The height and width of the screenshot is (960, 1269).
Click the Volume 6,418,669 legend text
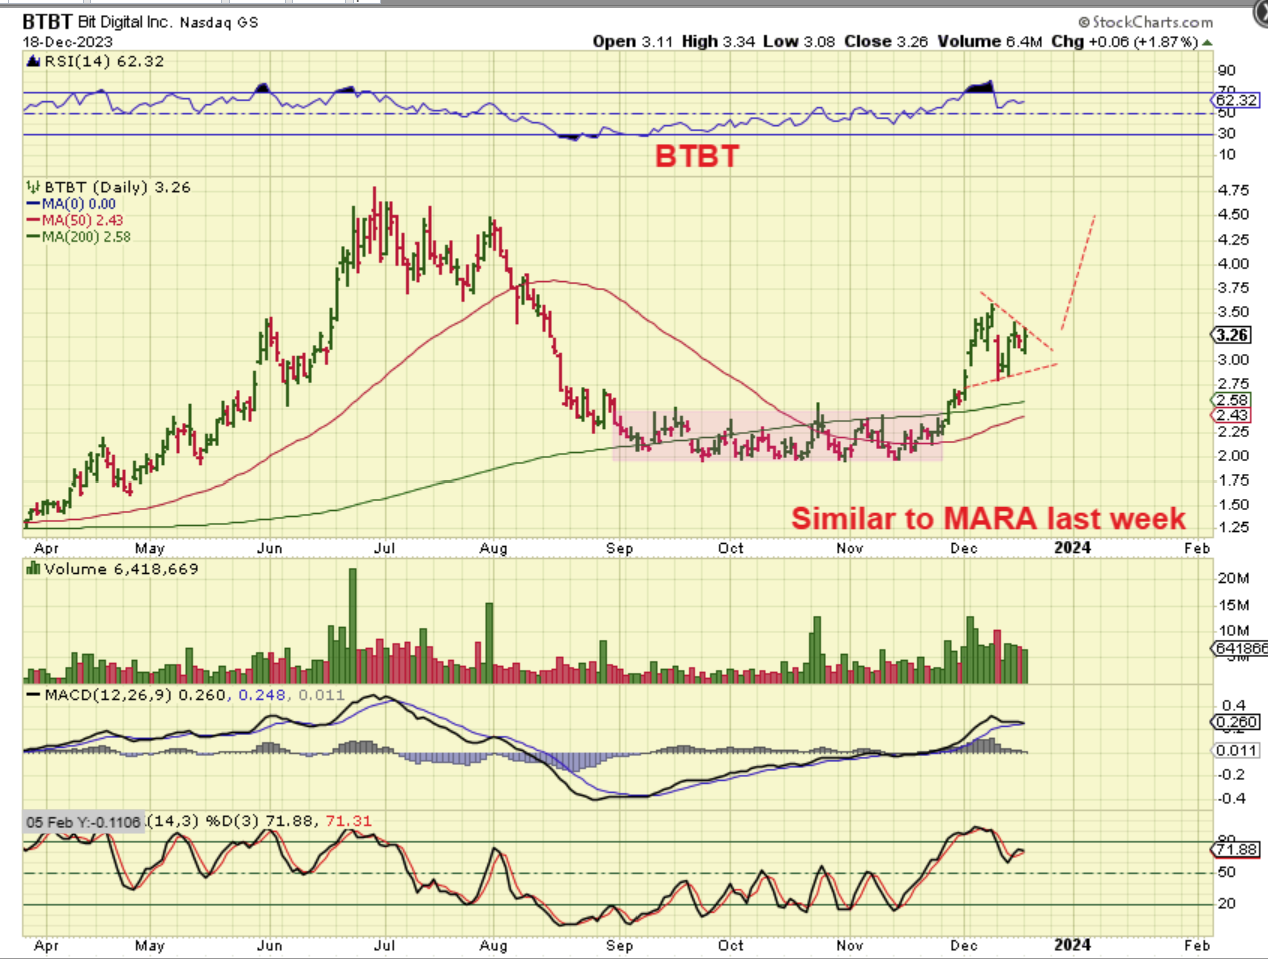pos(121,569)
